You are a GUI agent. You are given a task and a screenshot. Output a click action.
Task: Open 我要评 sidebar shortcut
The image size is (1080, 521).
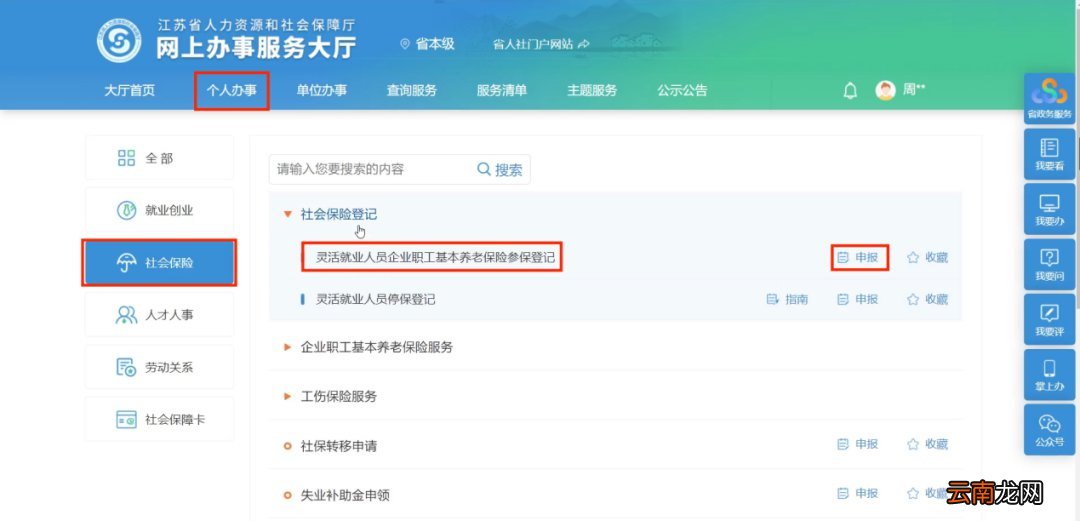[x=1049, y=320]
